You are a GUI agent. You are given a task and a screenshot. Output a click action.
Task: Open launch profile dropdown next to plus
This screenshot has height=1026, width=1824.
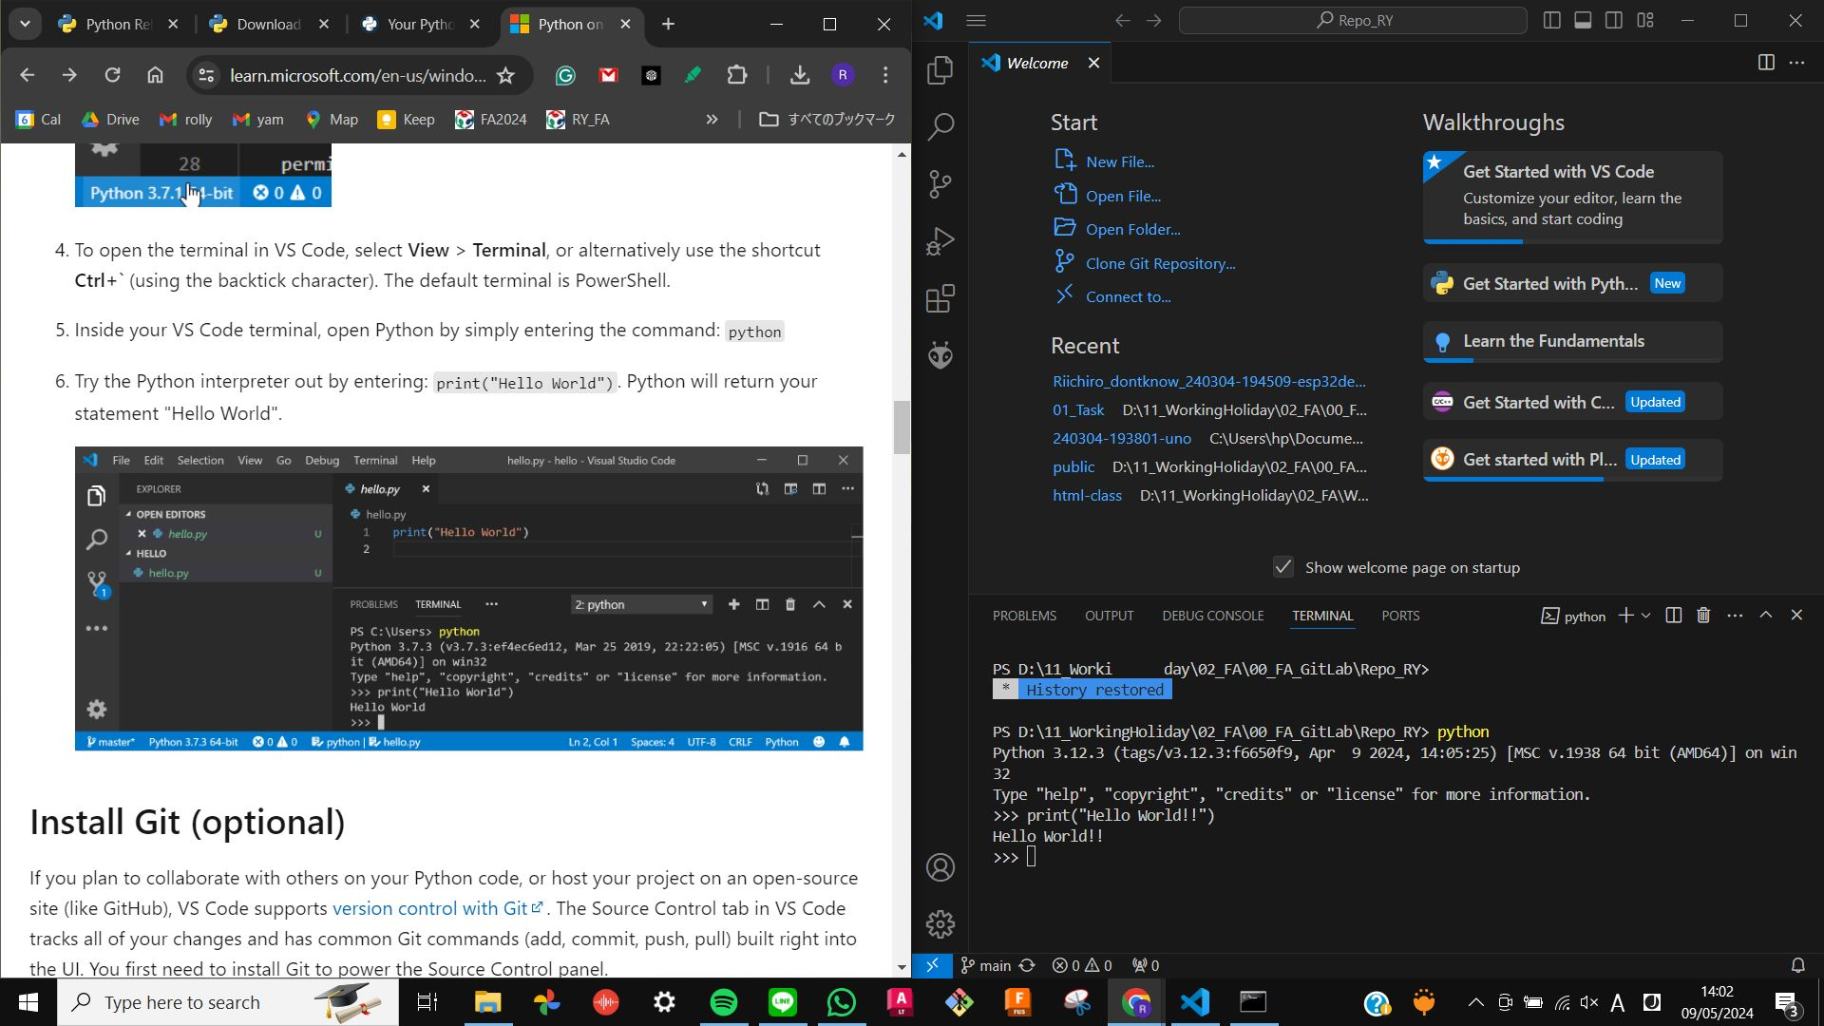click(x=1645, y=615)
